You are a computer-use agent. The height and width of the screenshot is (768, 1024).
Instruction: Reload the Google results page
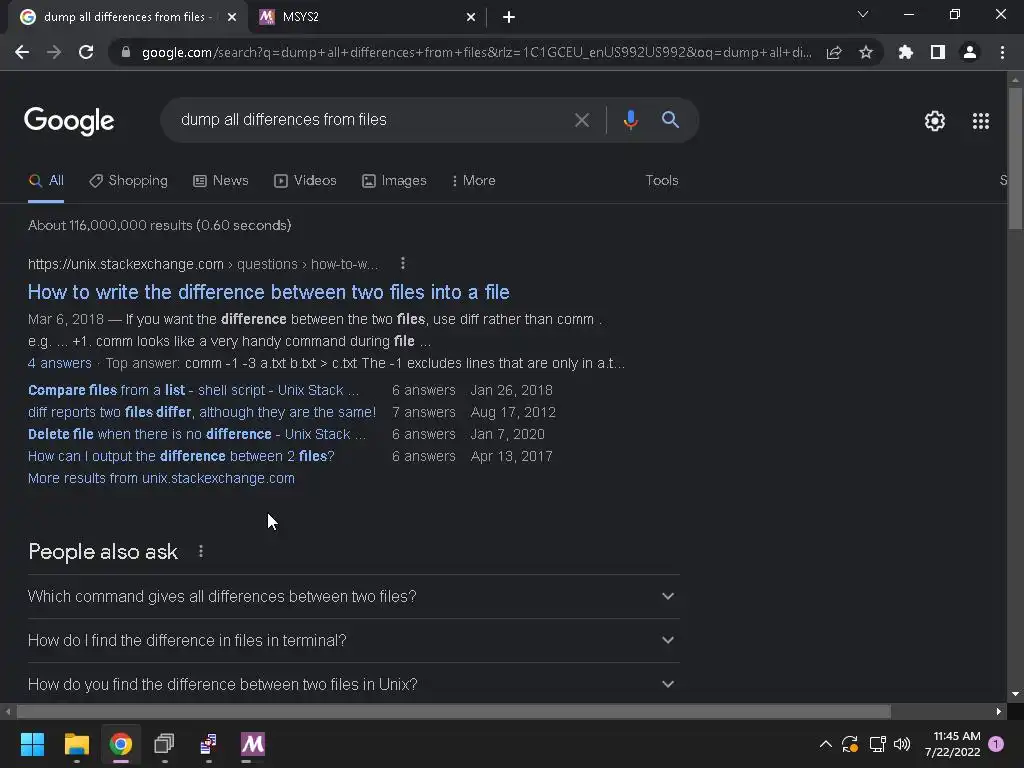[86, 52]
